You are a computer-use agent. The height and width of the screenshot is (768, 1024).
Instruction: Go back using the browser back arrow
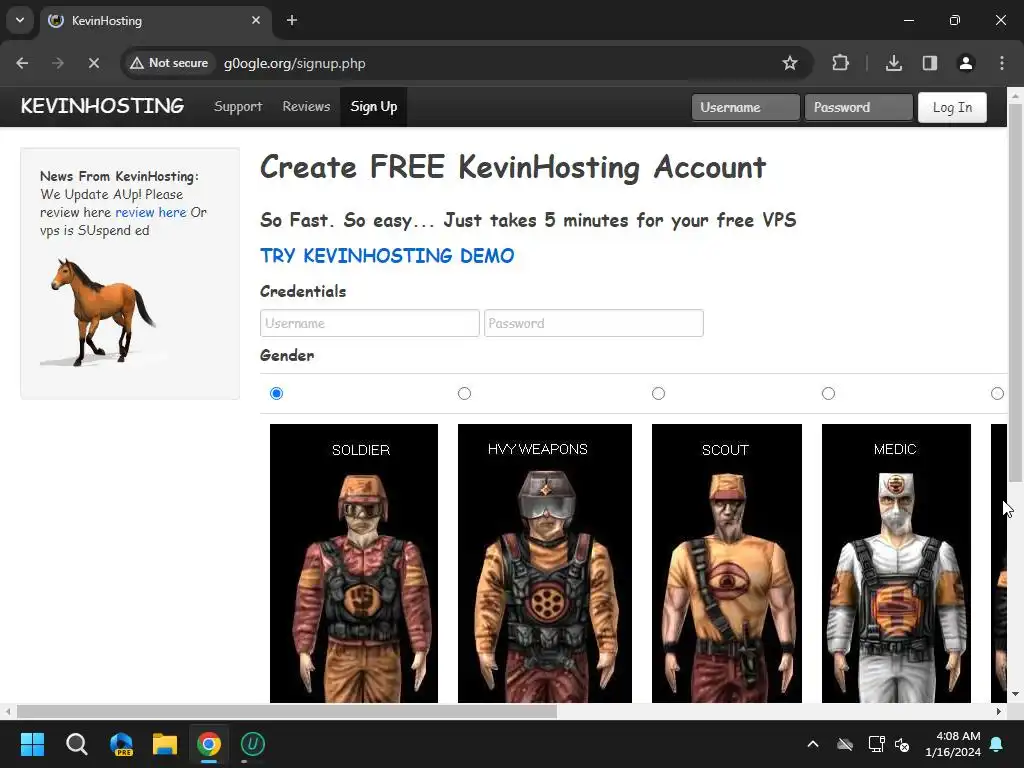[x=22, y=63]
